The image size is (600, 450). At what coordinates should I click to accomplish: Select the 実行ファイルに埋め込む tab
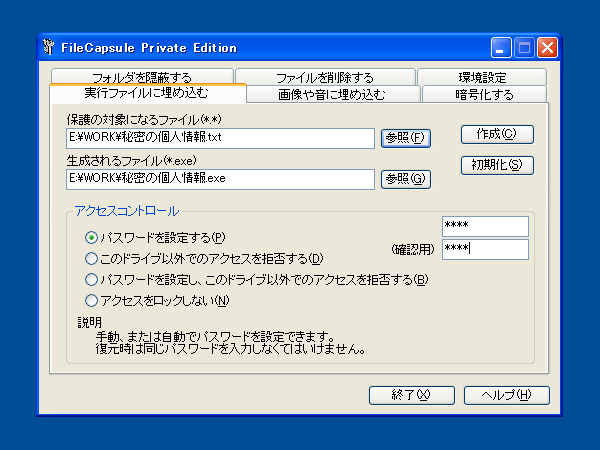[x=148, y=93]
